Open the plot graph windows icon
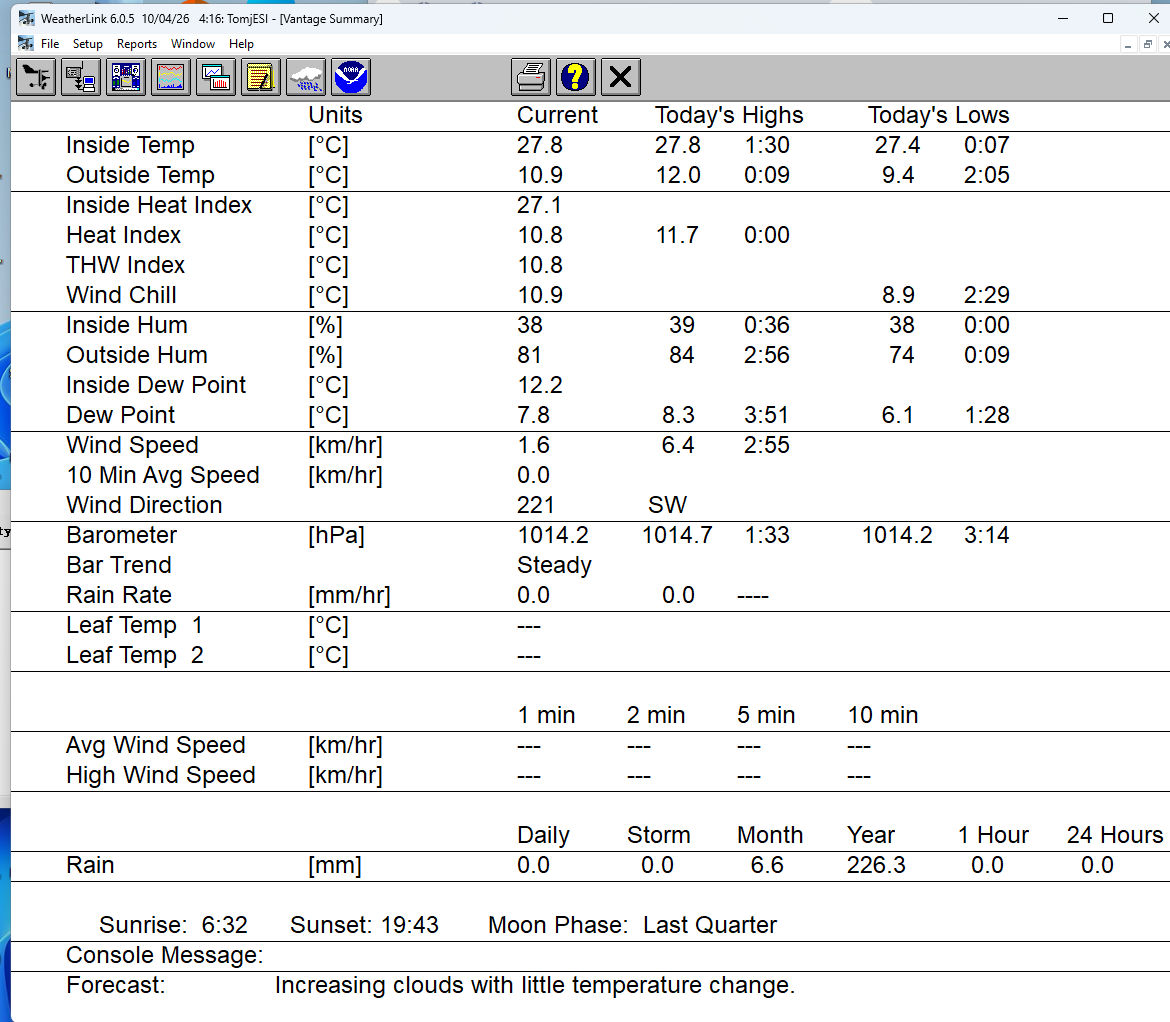 [216, 77]
